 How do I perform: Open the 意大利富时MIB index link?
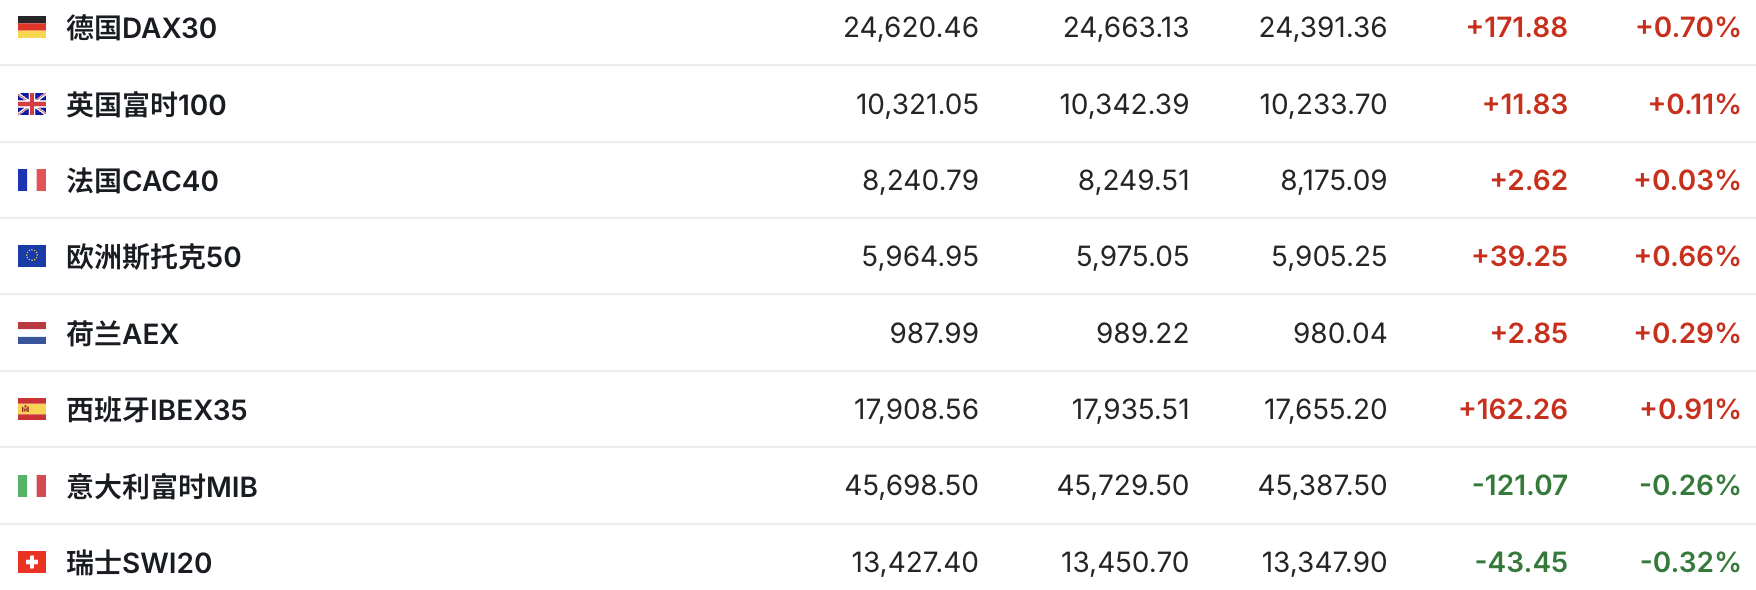tap(162, 487)
